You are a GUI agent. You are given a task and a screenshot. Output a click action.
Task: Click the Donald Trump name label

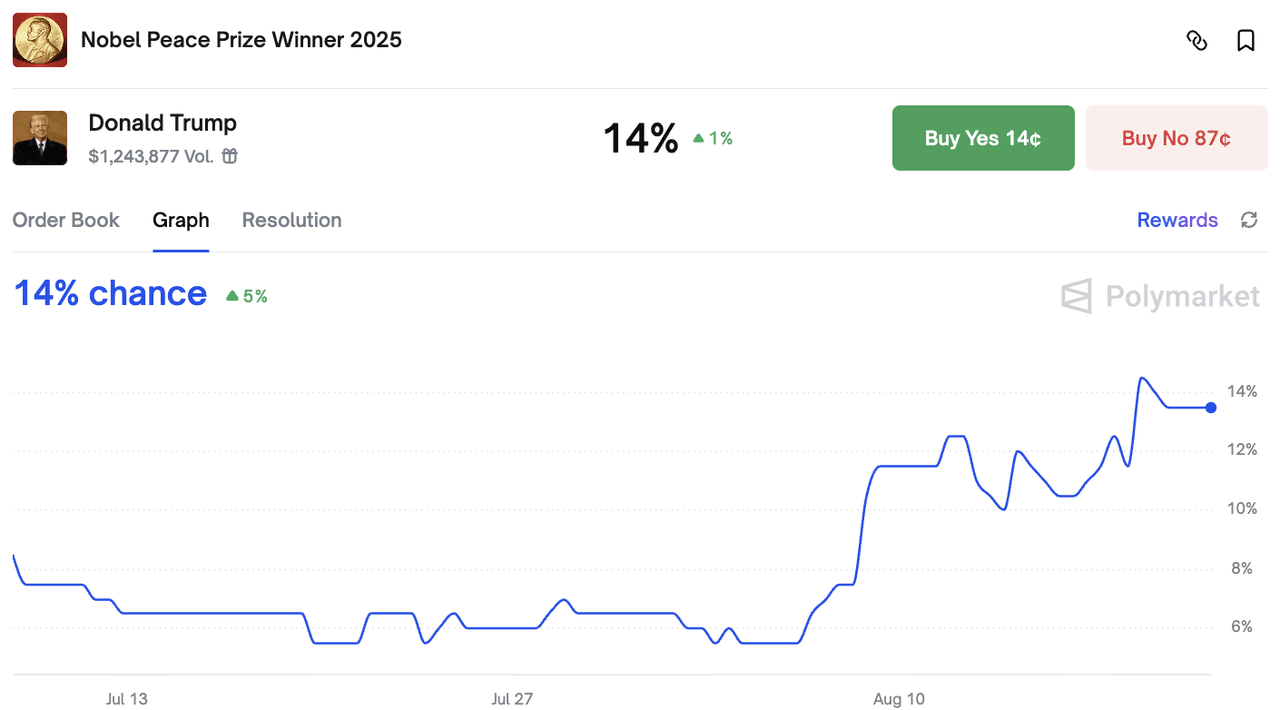point(163,123)
